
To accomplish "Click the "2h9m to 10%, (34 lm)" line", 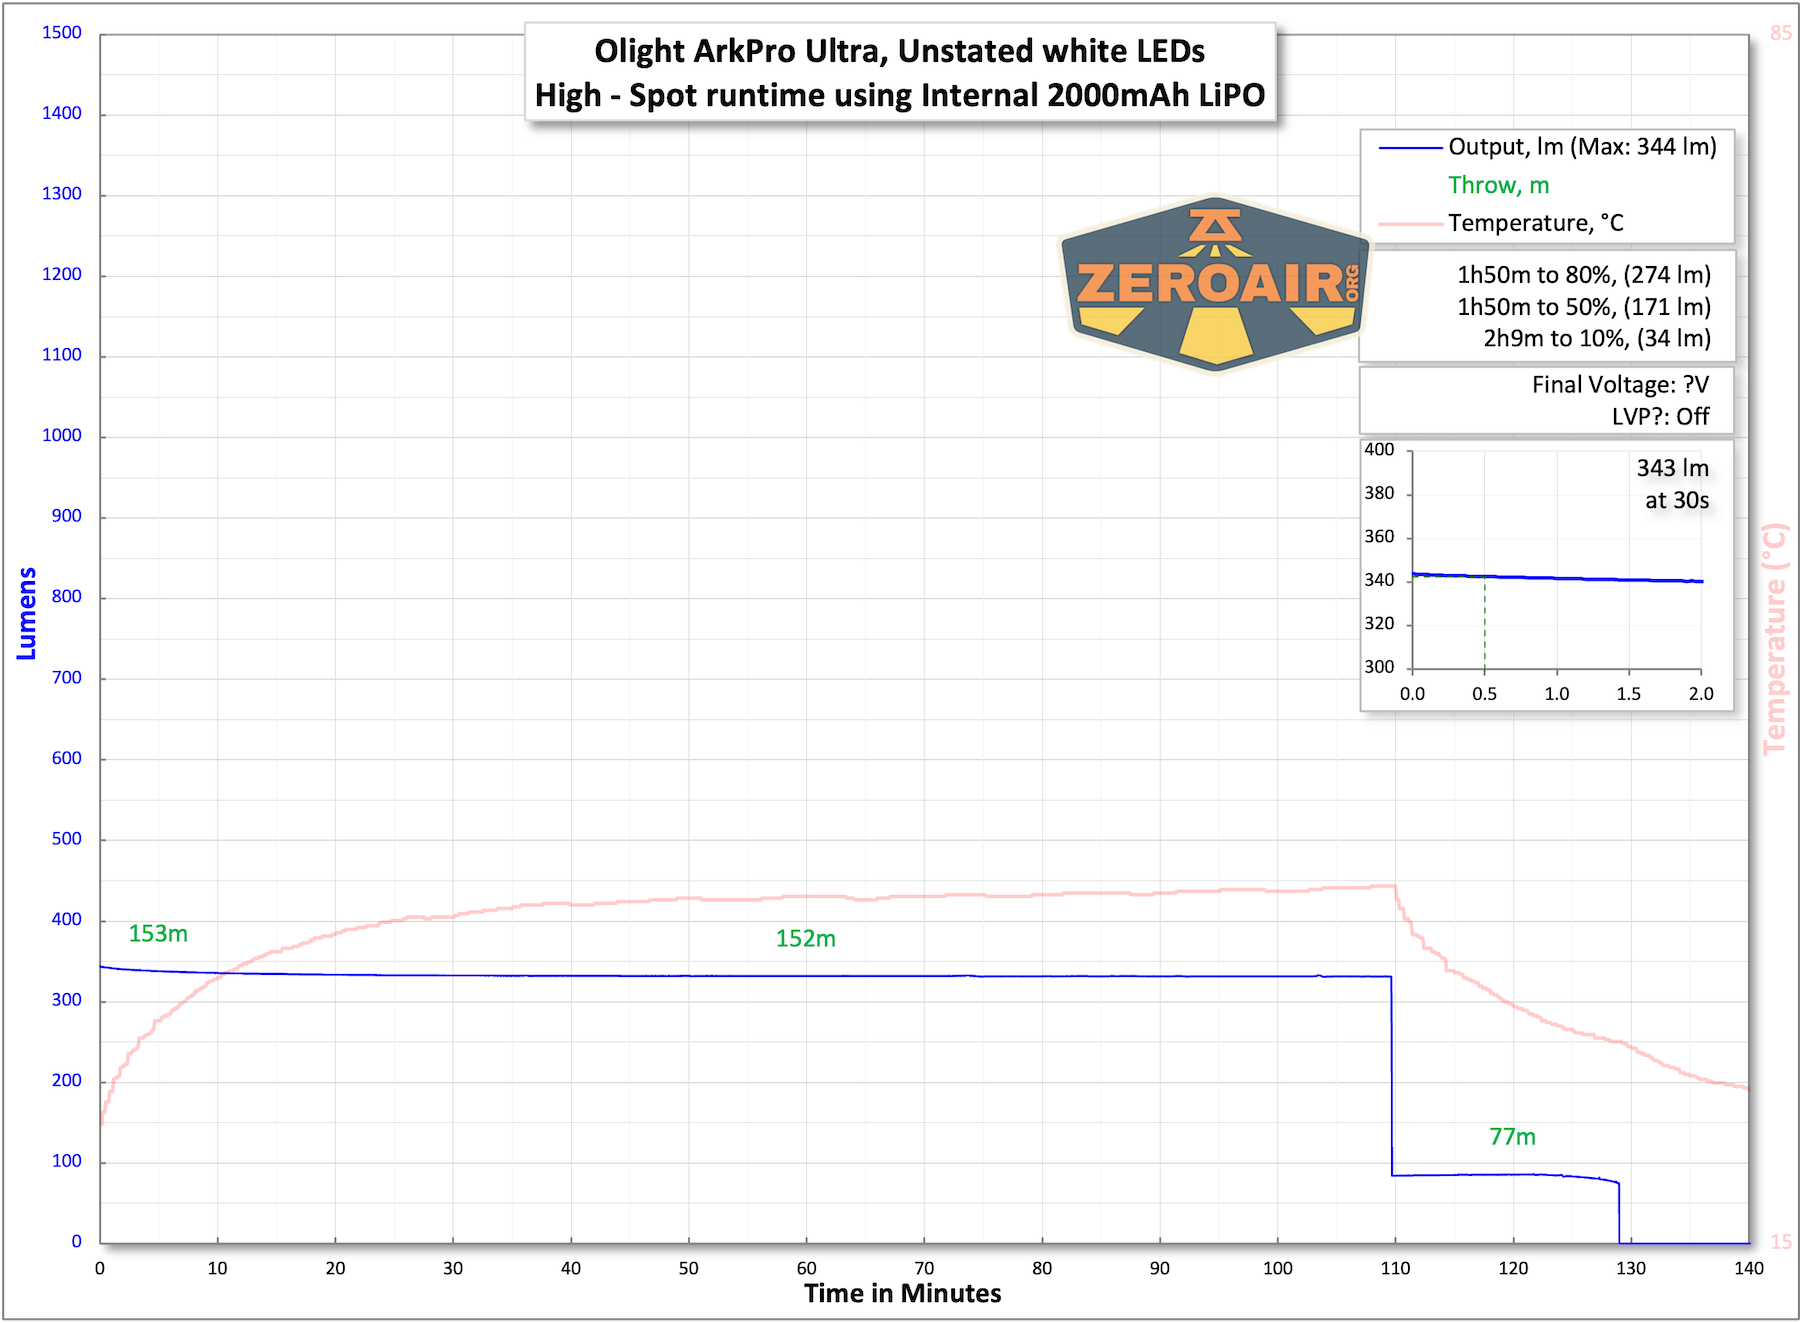I will (1596, 339).
